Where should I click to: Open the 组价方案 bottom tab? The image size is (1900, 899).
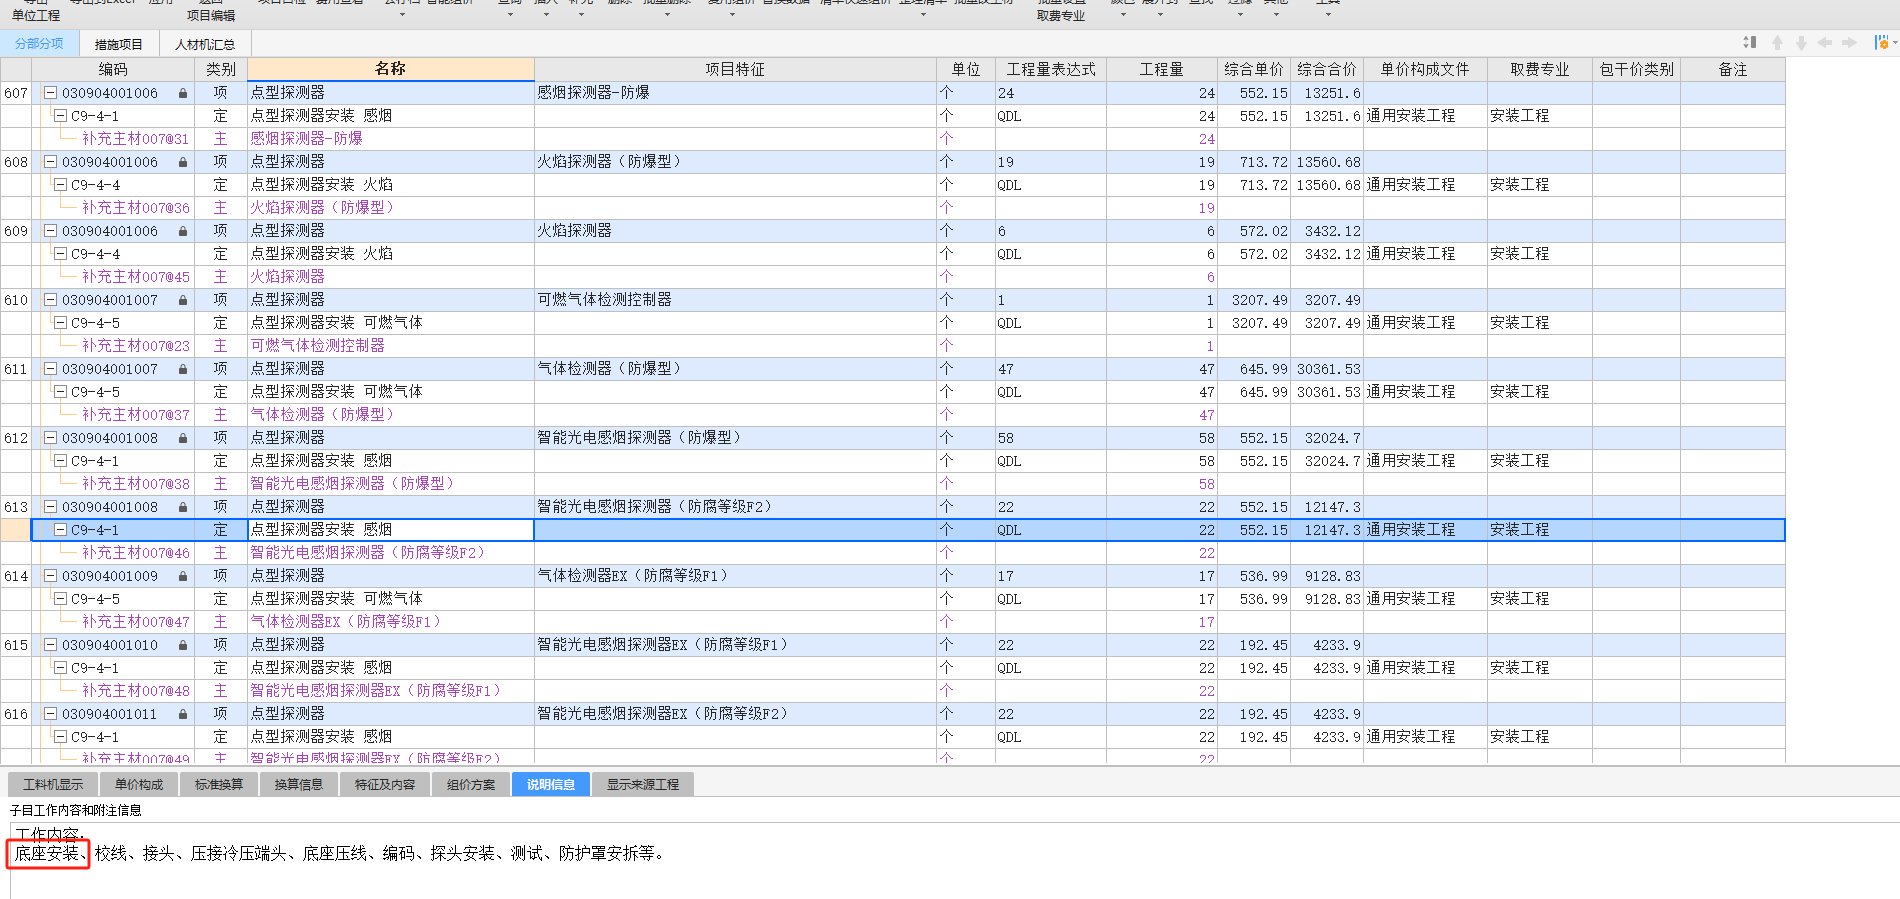coord(470,784)
